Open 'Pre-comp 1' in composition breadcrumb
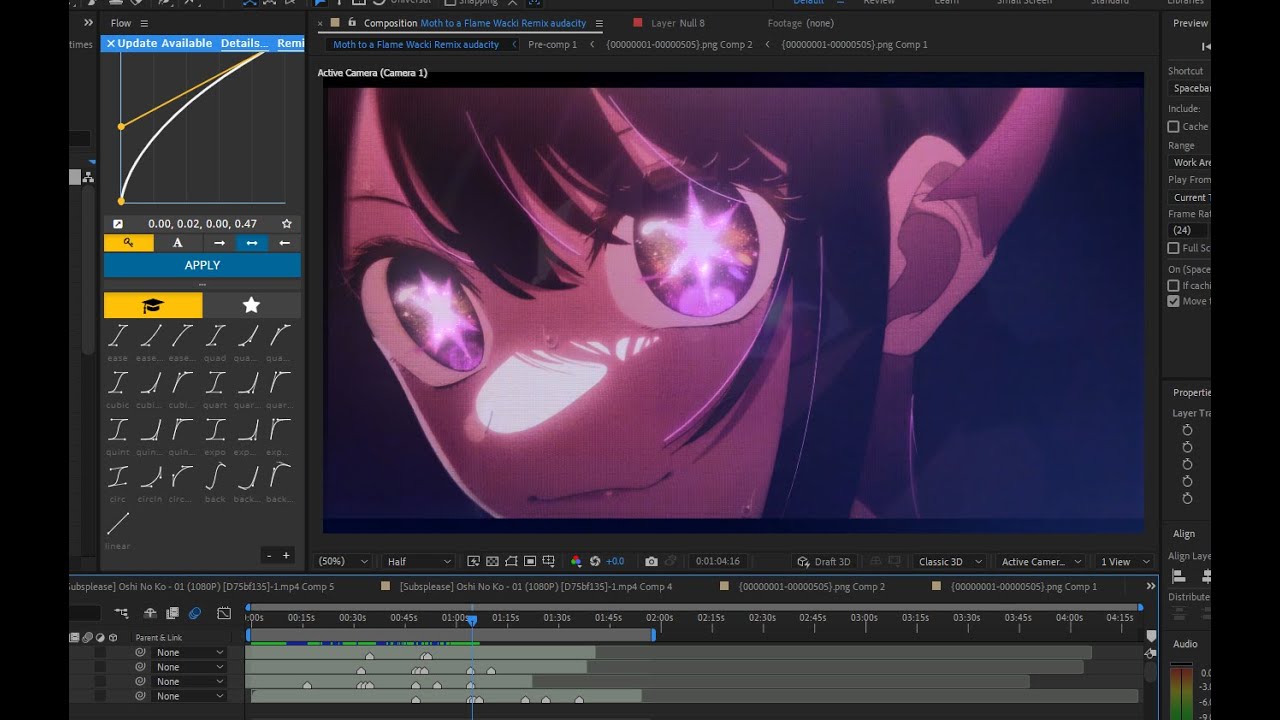 click(552, 44)
